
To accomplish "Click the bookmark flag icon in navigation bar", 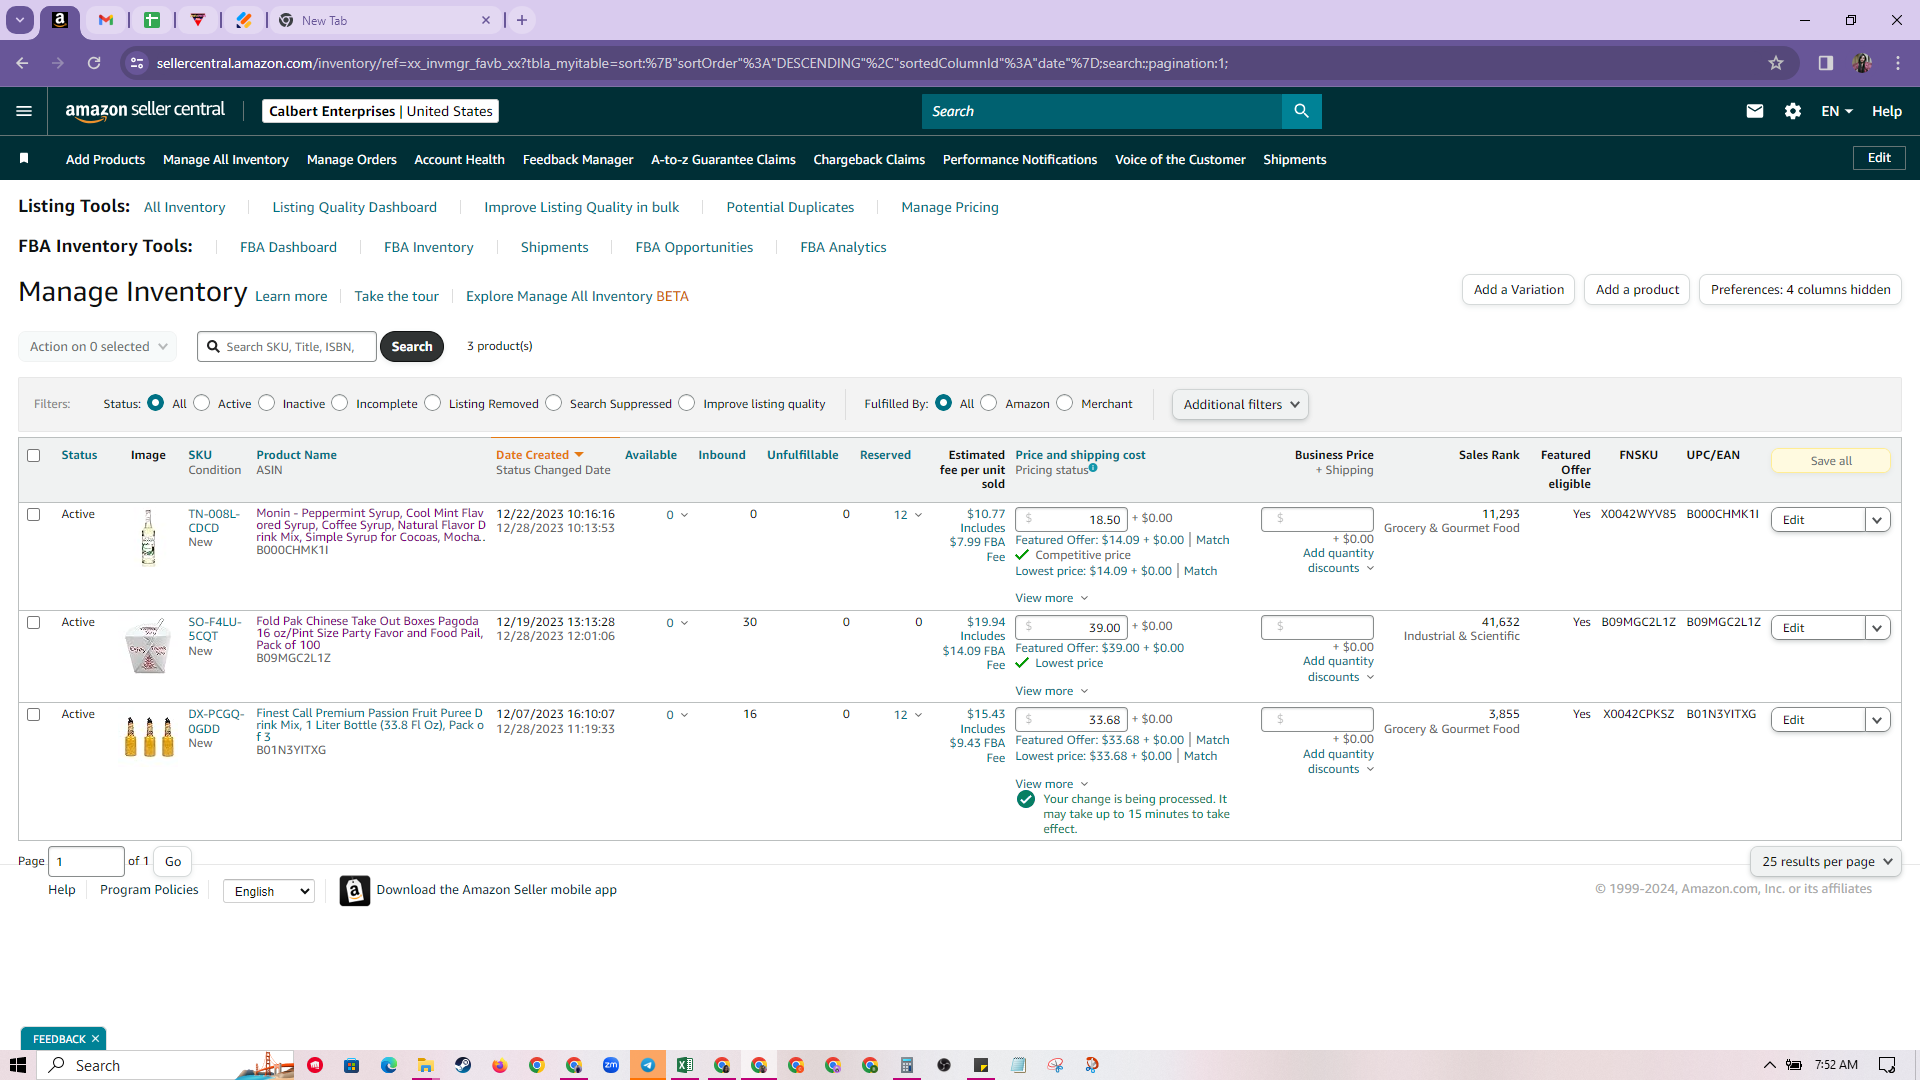I will point(24,158).
